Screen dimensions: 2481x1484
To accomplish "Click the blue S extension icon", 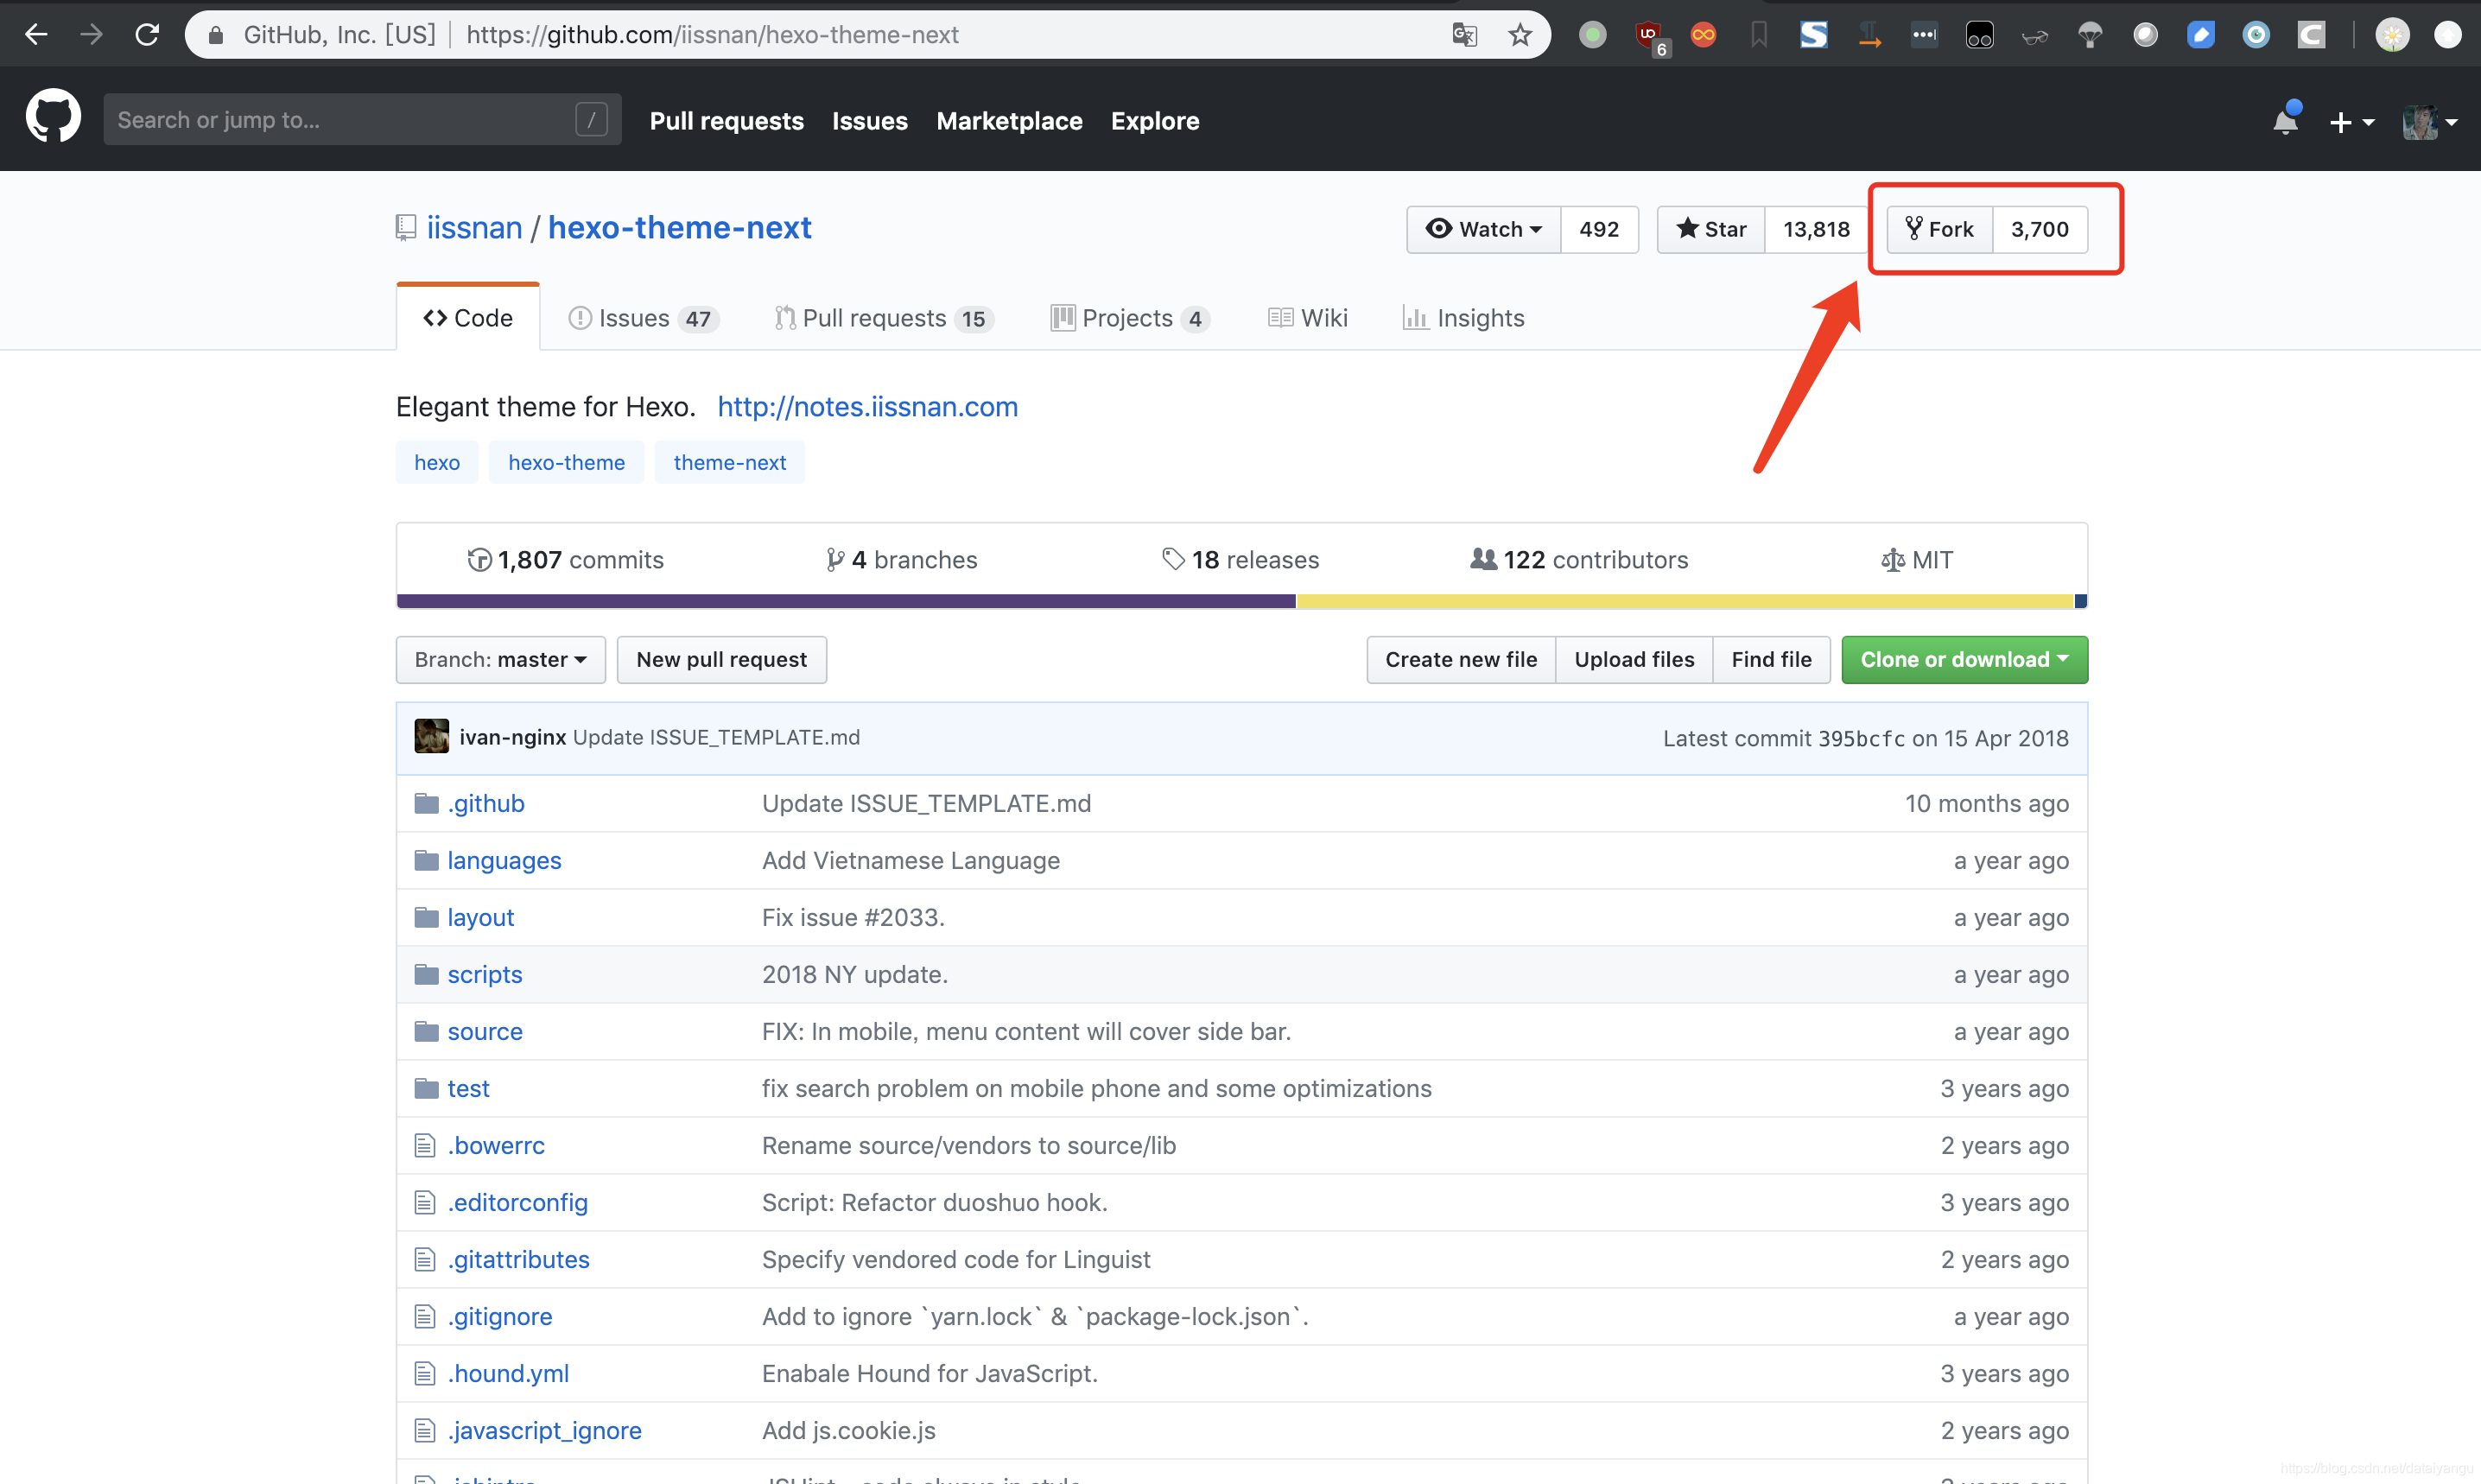I will click(1814, 35).
